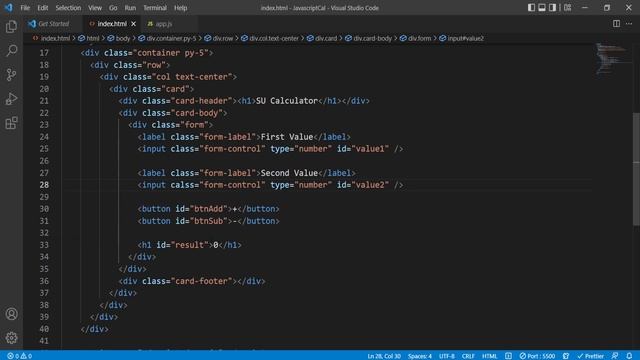Click the "SU Calculator" text on line 21
This screenshot has width=640, height=360.
(287, 101)
